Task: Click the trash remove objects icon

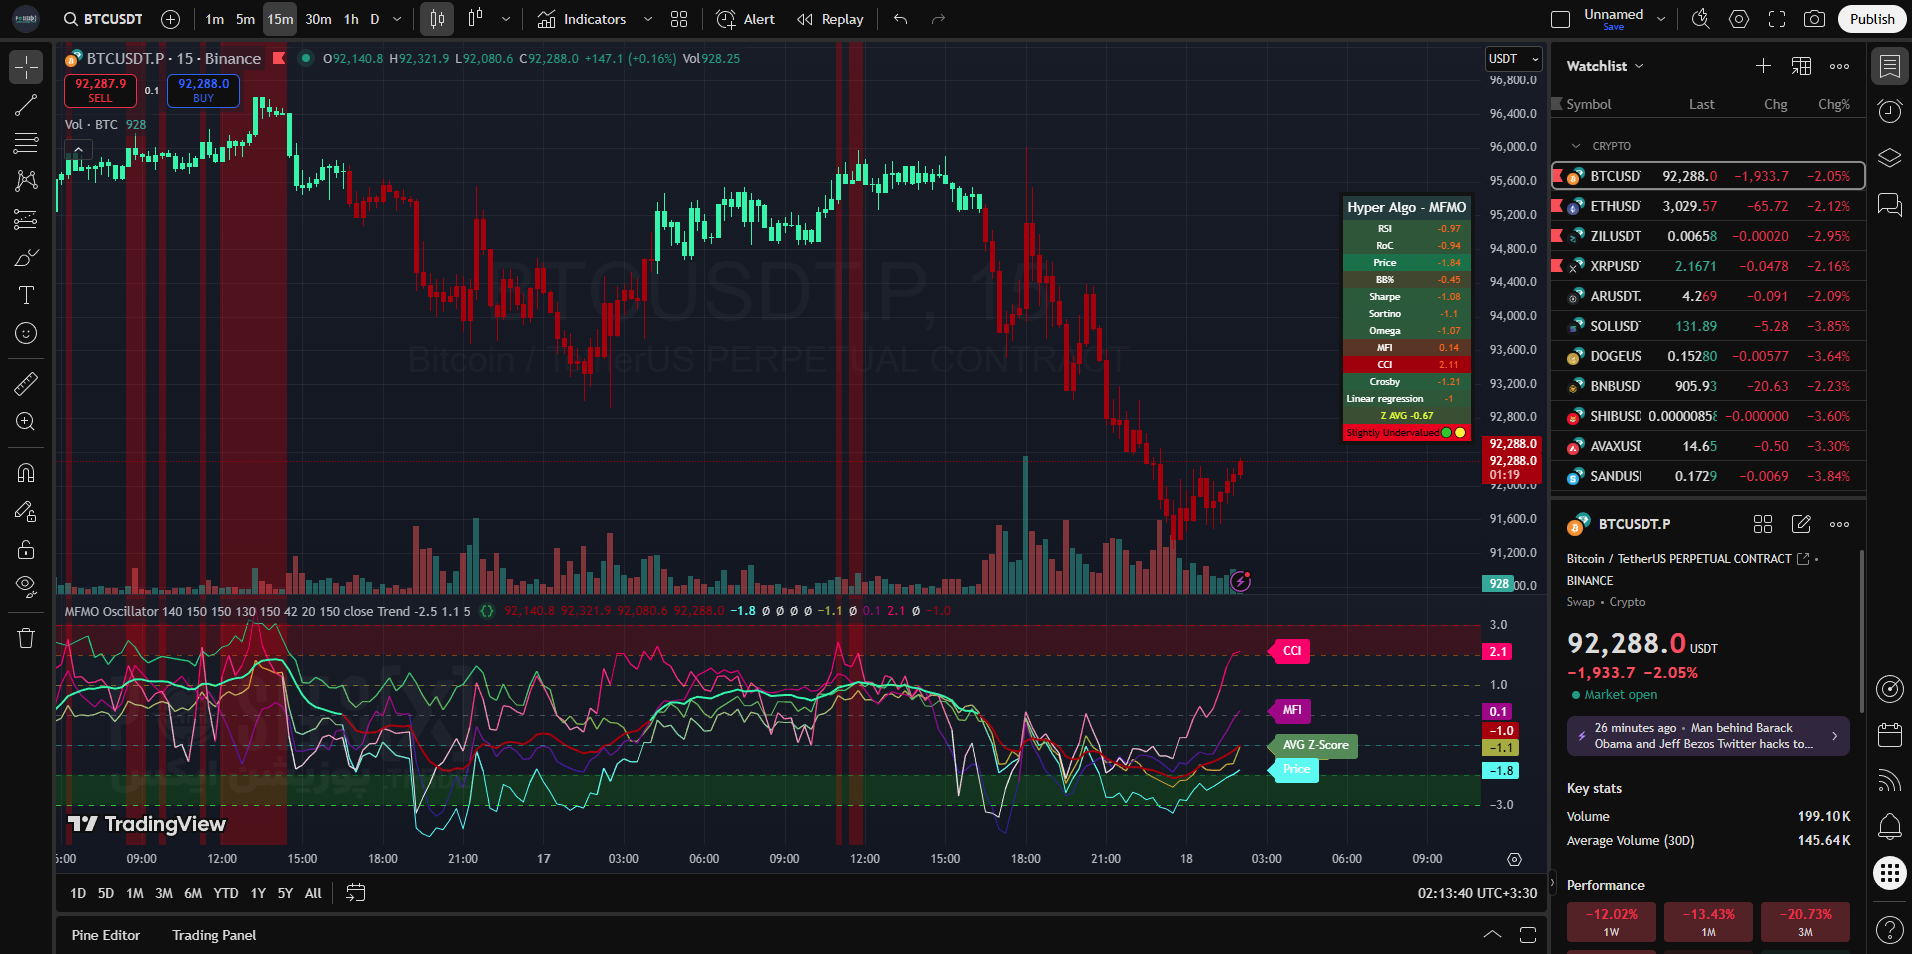Action: pos(26,638)
